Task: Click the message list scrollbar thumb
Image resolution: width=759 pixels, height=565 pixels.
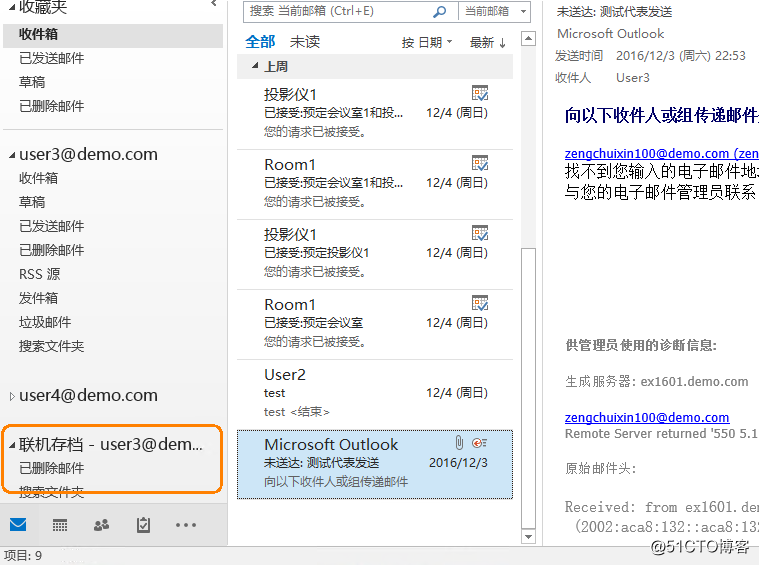Action: click(x=529, y=389)
